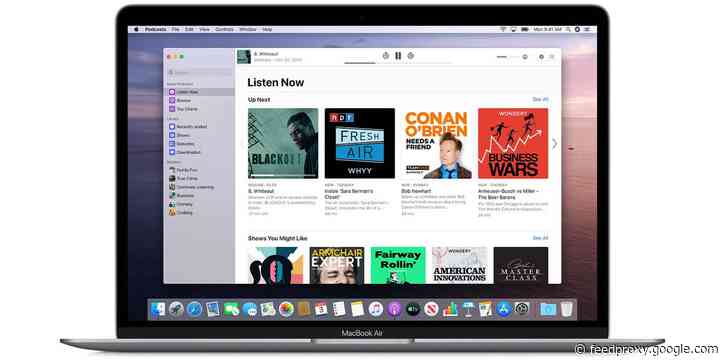The width and height of the screenshot is (725, 363).
Task: Open the Armchair Expert show
Action: pos(337,265)
